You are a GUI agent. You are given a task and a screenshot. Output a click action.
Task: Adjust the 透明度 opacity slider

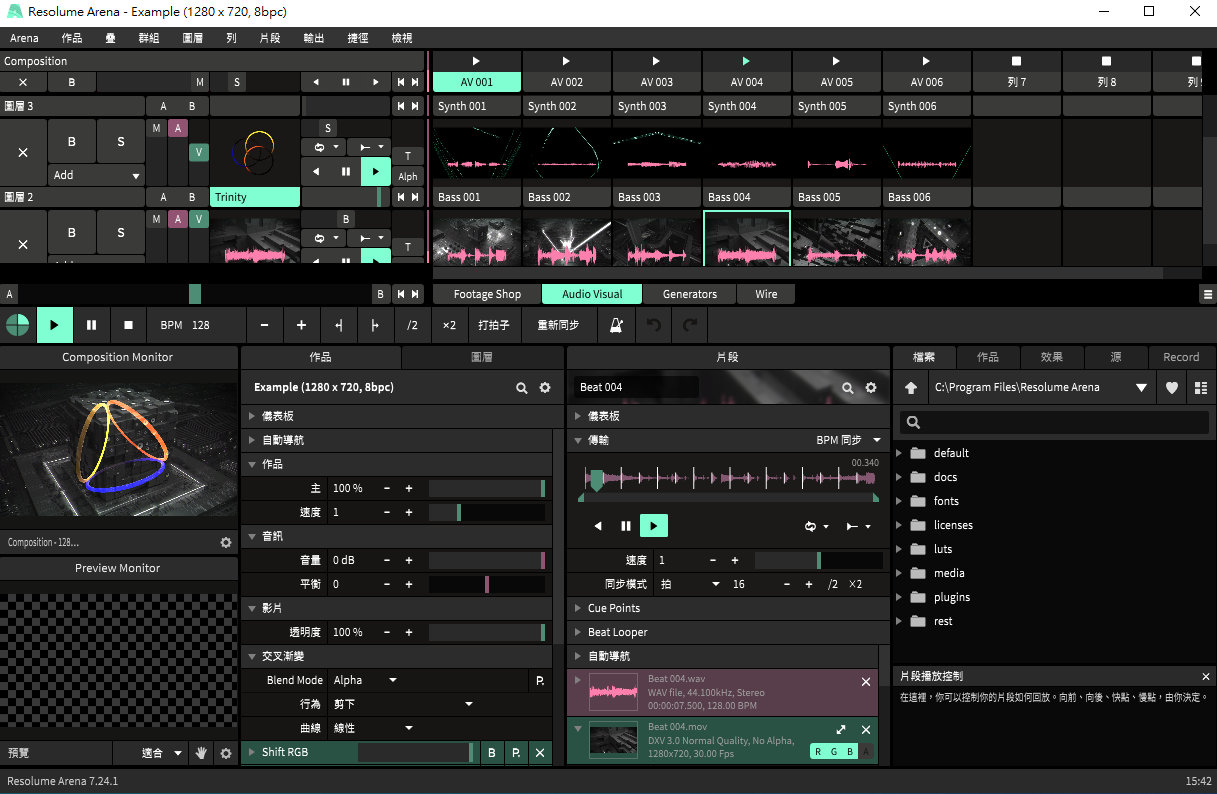click(x=487, y=632)
